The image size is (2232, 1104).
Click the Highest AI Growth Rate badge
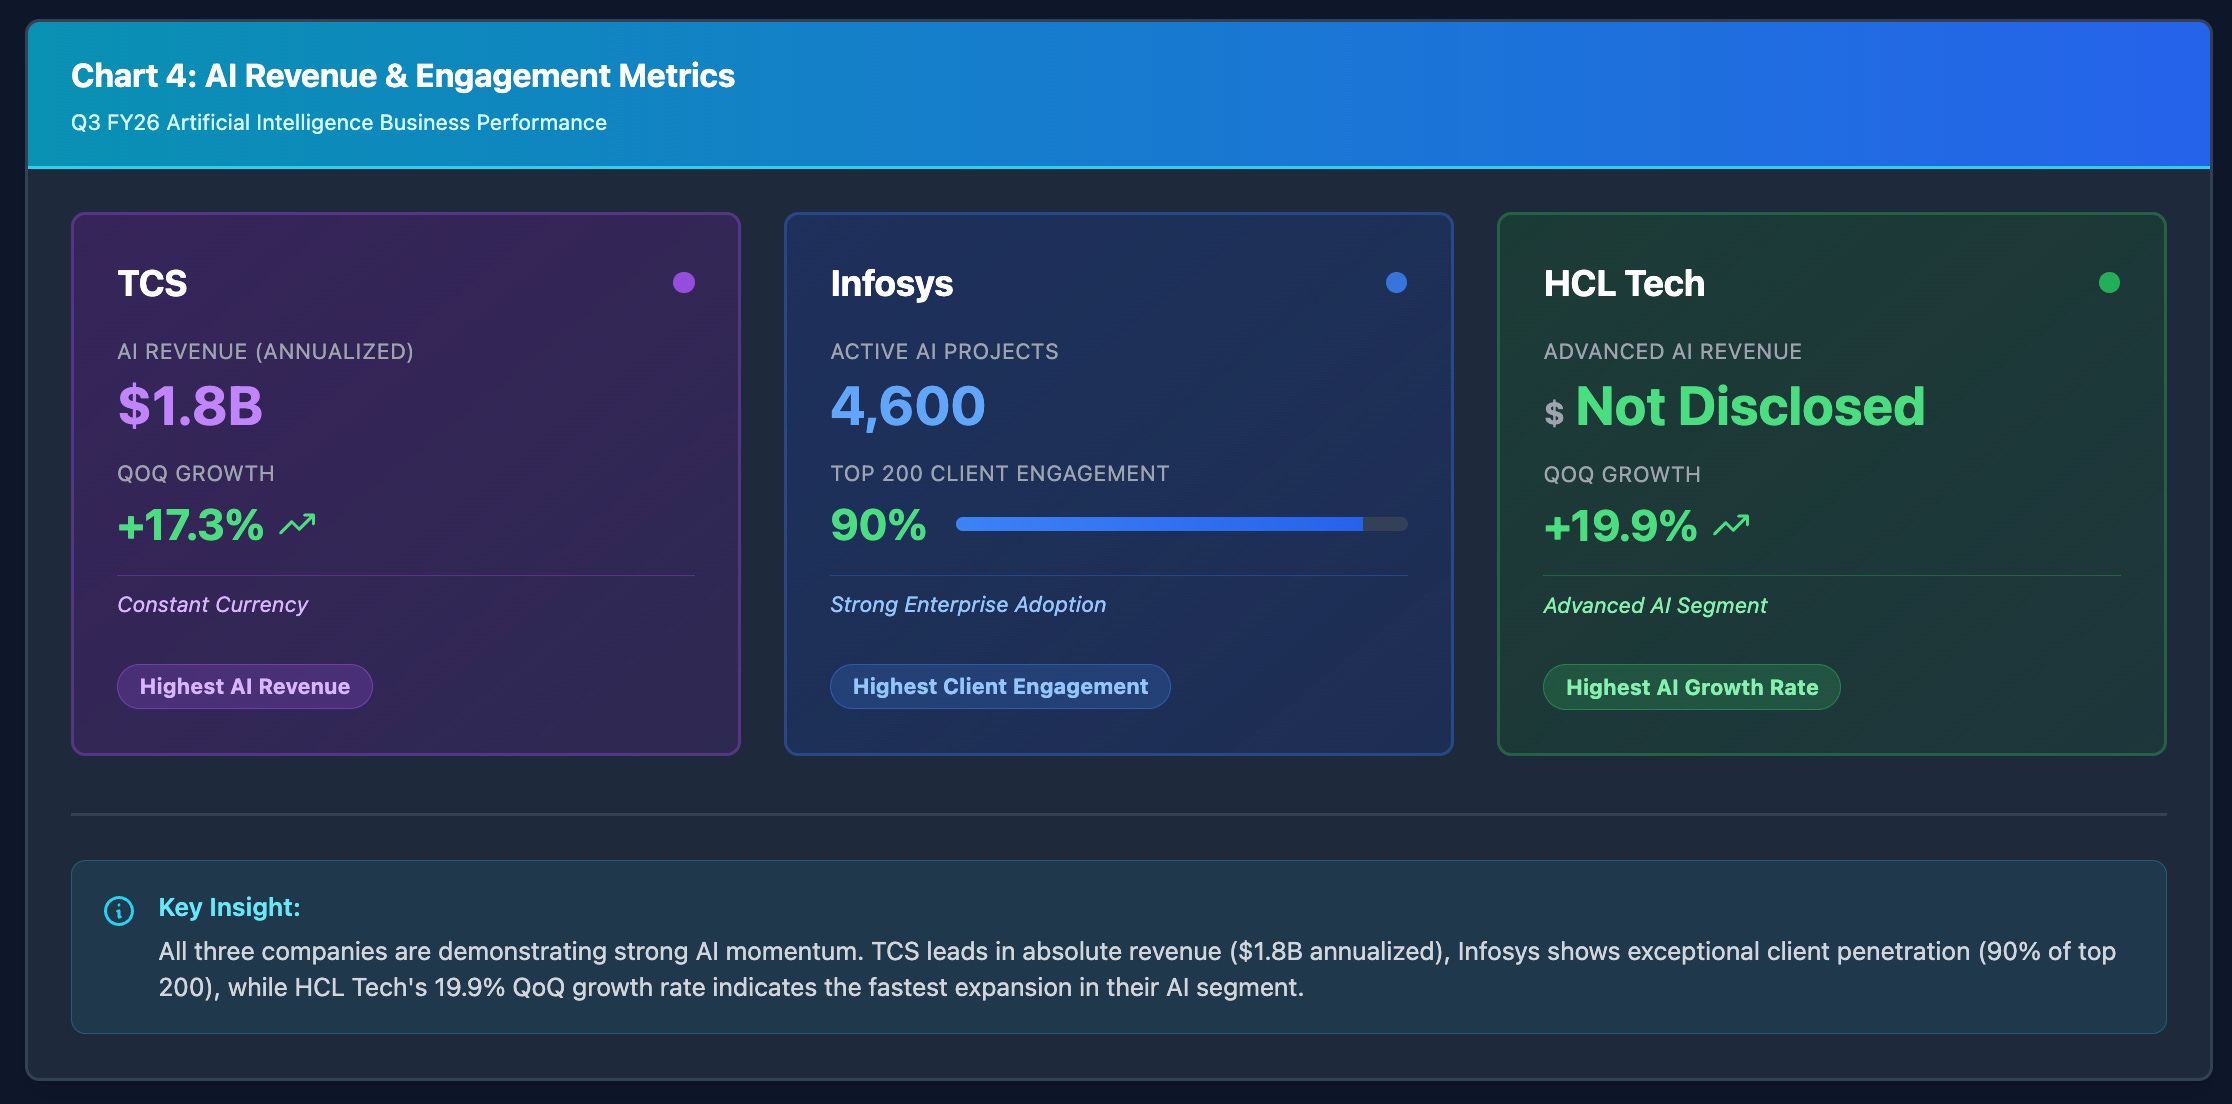pos(1691,688)
